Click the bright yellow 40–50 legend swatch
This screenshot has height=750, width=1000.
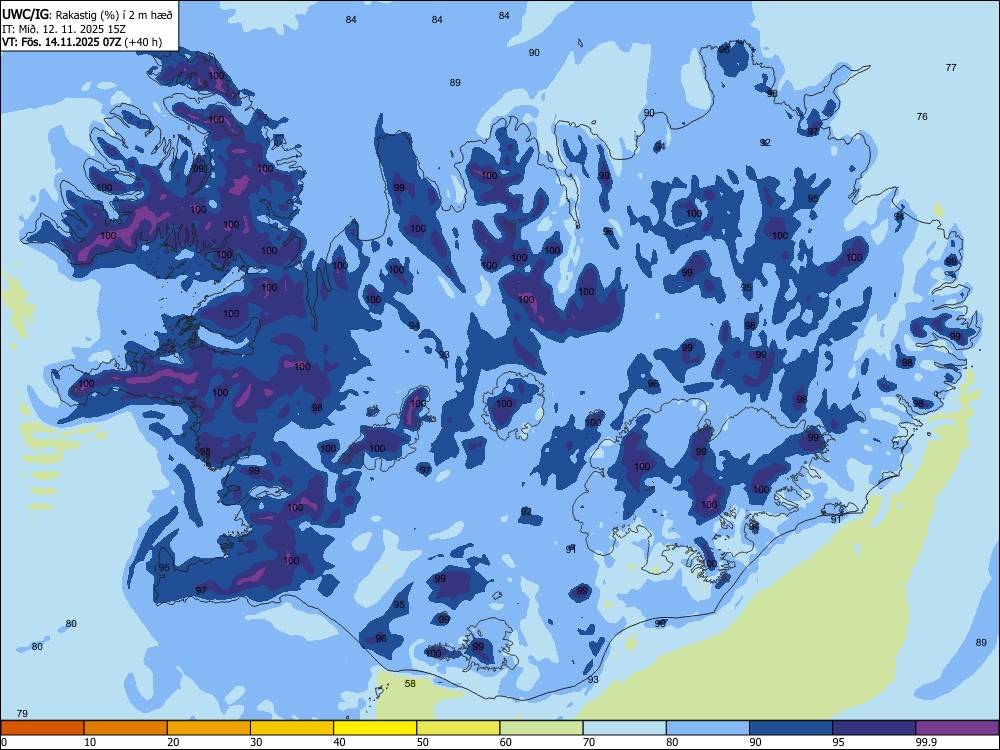pyautogui.click(x=375, y=728)
